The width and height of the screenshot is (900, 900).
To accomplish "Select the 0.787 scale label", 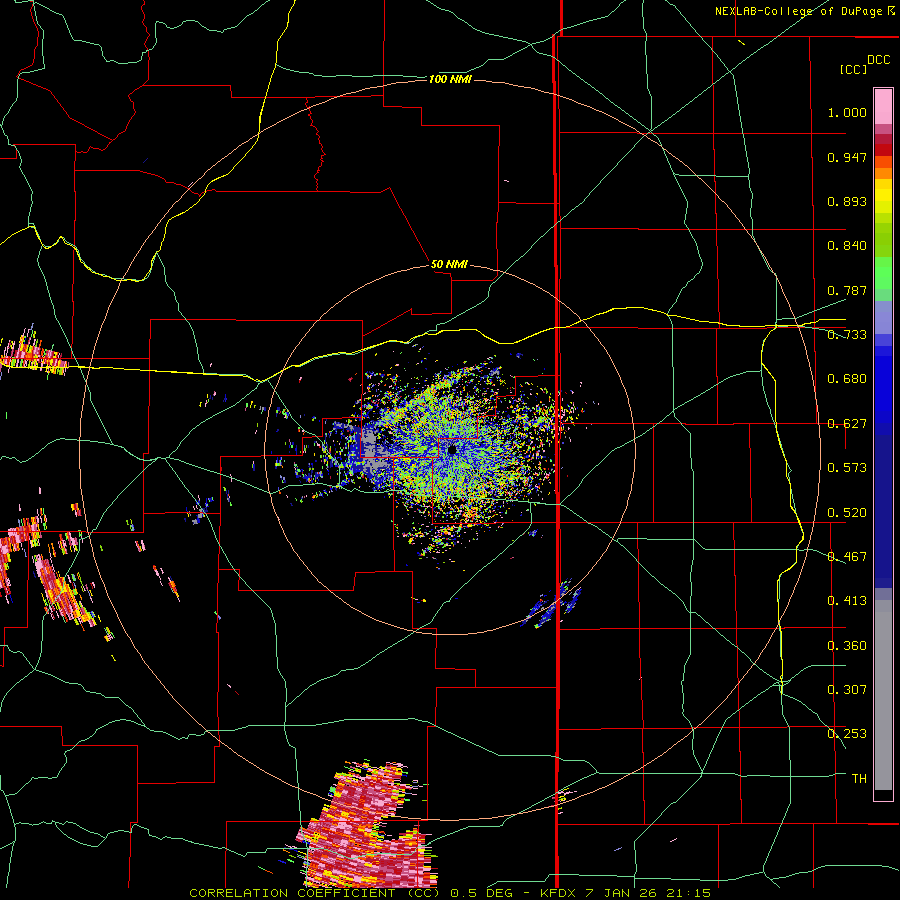I will tap(847, 290).
